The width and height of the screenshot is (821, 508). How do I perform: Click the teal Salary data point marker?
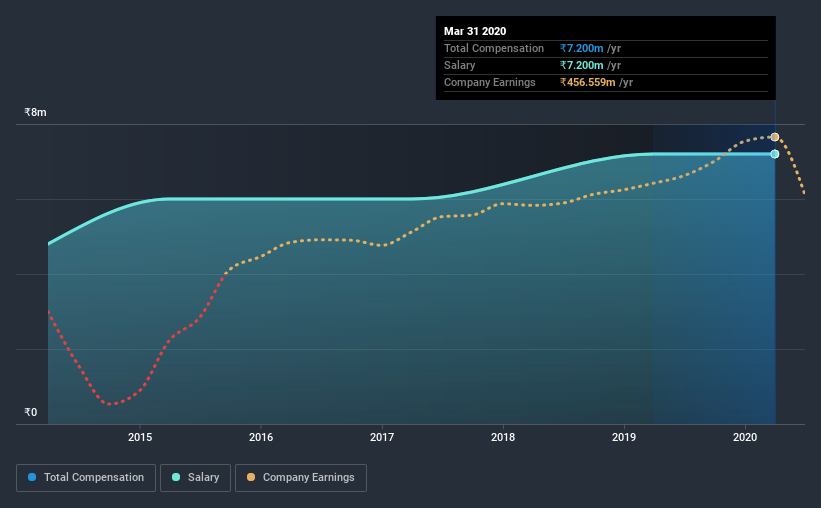click(x=775, y=154)
